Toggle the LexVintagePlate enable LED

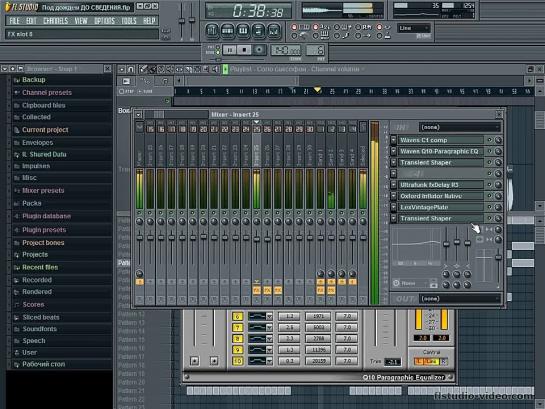pyautogui.click(x=490, y=207)
